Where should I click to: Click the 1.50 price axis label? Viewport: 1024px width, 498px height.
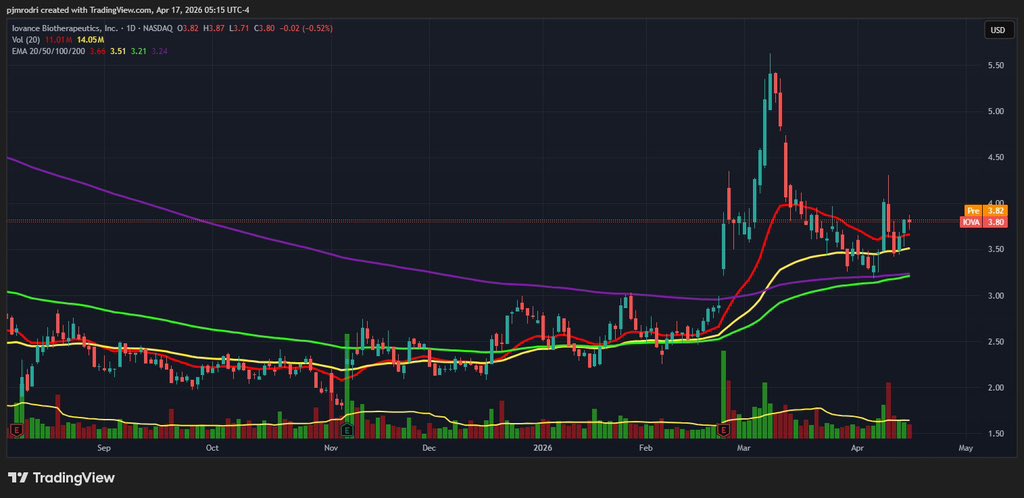click(996, 434)
